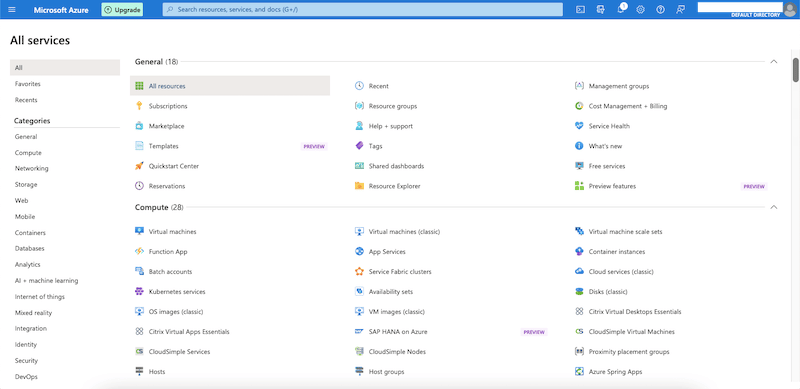800x389 pixels.
Task: Choose the DevOps category
Action: click(26, 377)
